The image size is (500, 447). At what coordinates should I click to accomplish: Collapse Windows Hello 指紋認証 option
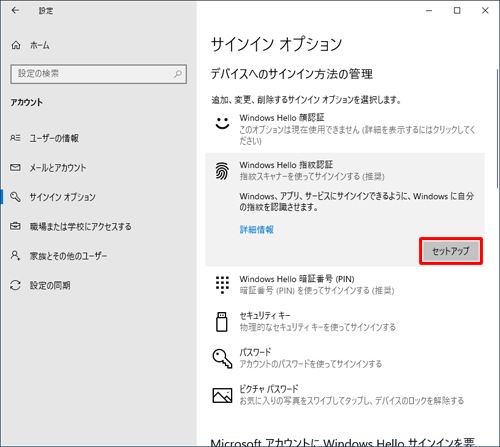coord(345,171)
